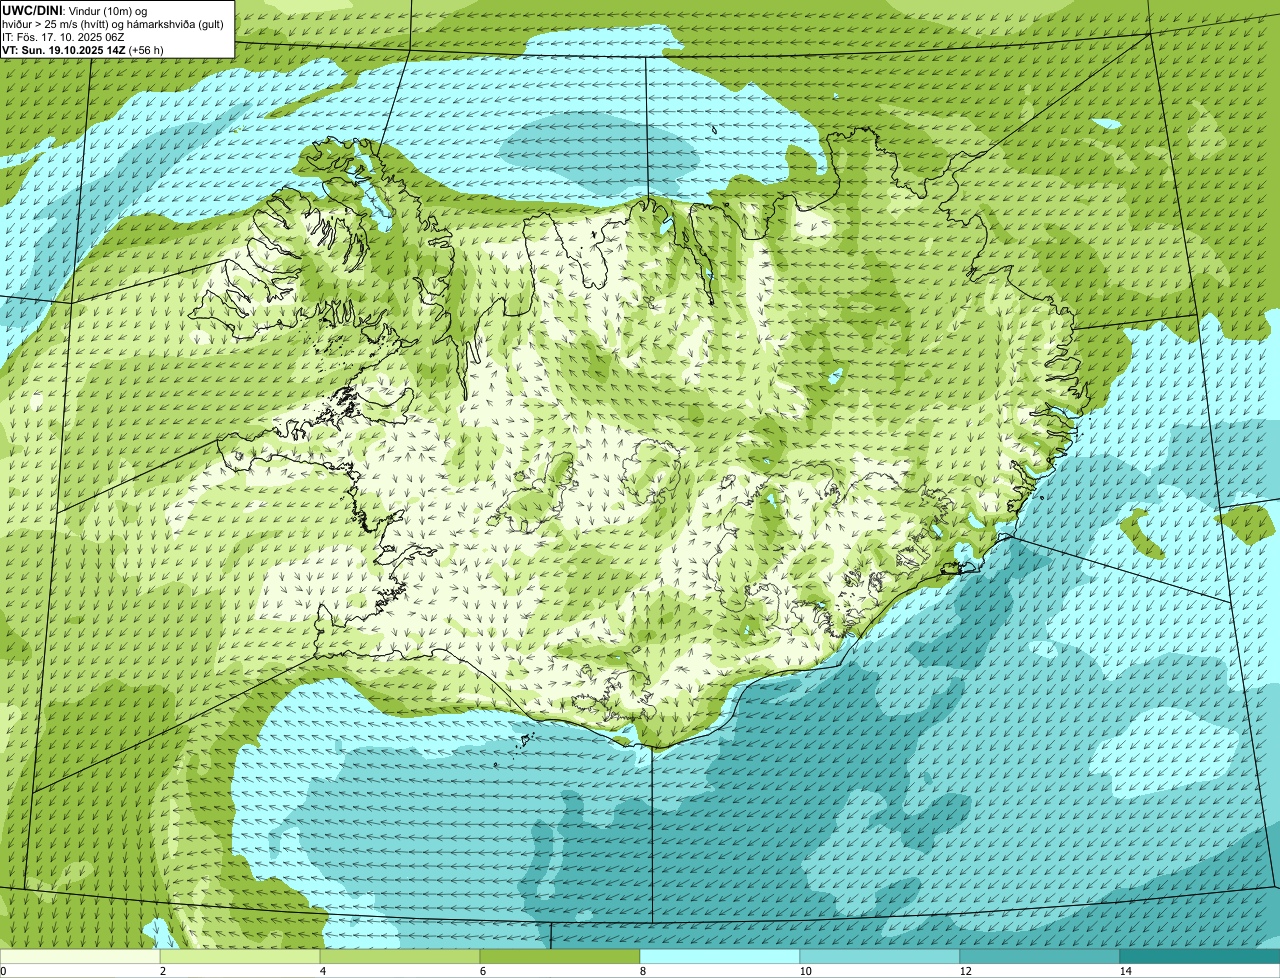Pick the 10–12 m/s light teal legend swatch
Image resolution: width=1280 pixels, height=978 pixels.
click(880, 956)
